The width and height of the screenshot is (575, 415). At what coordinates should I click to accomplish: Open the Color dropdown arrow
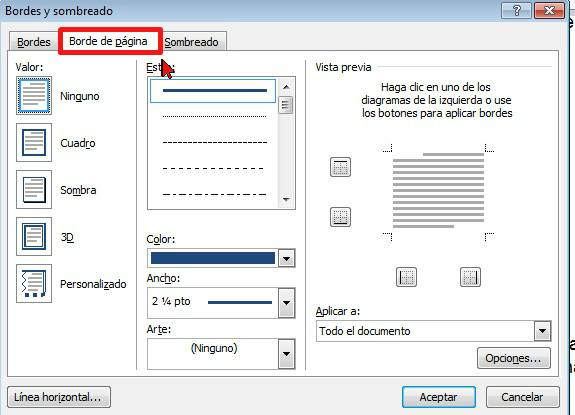click(286, 258)
